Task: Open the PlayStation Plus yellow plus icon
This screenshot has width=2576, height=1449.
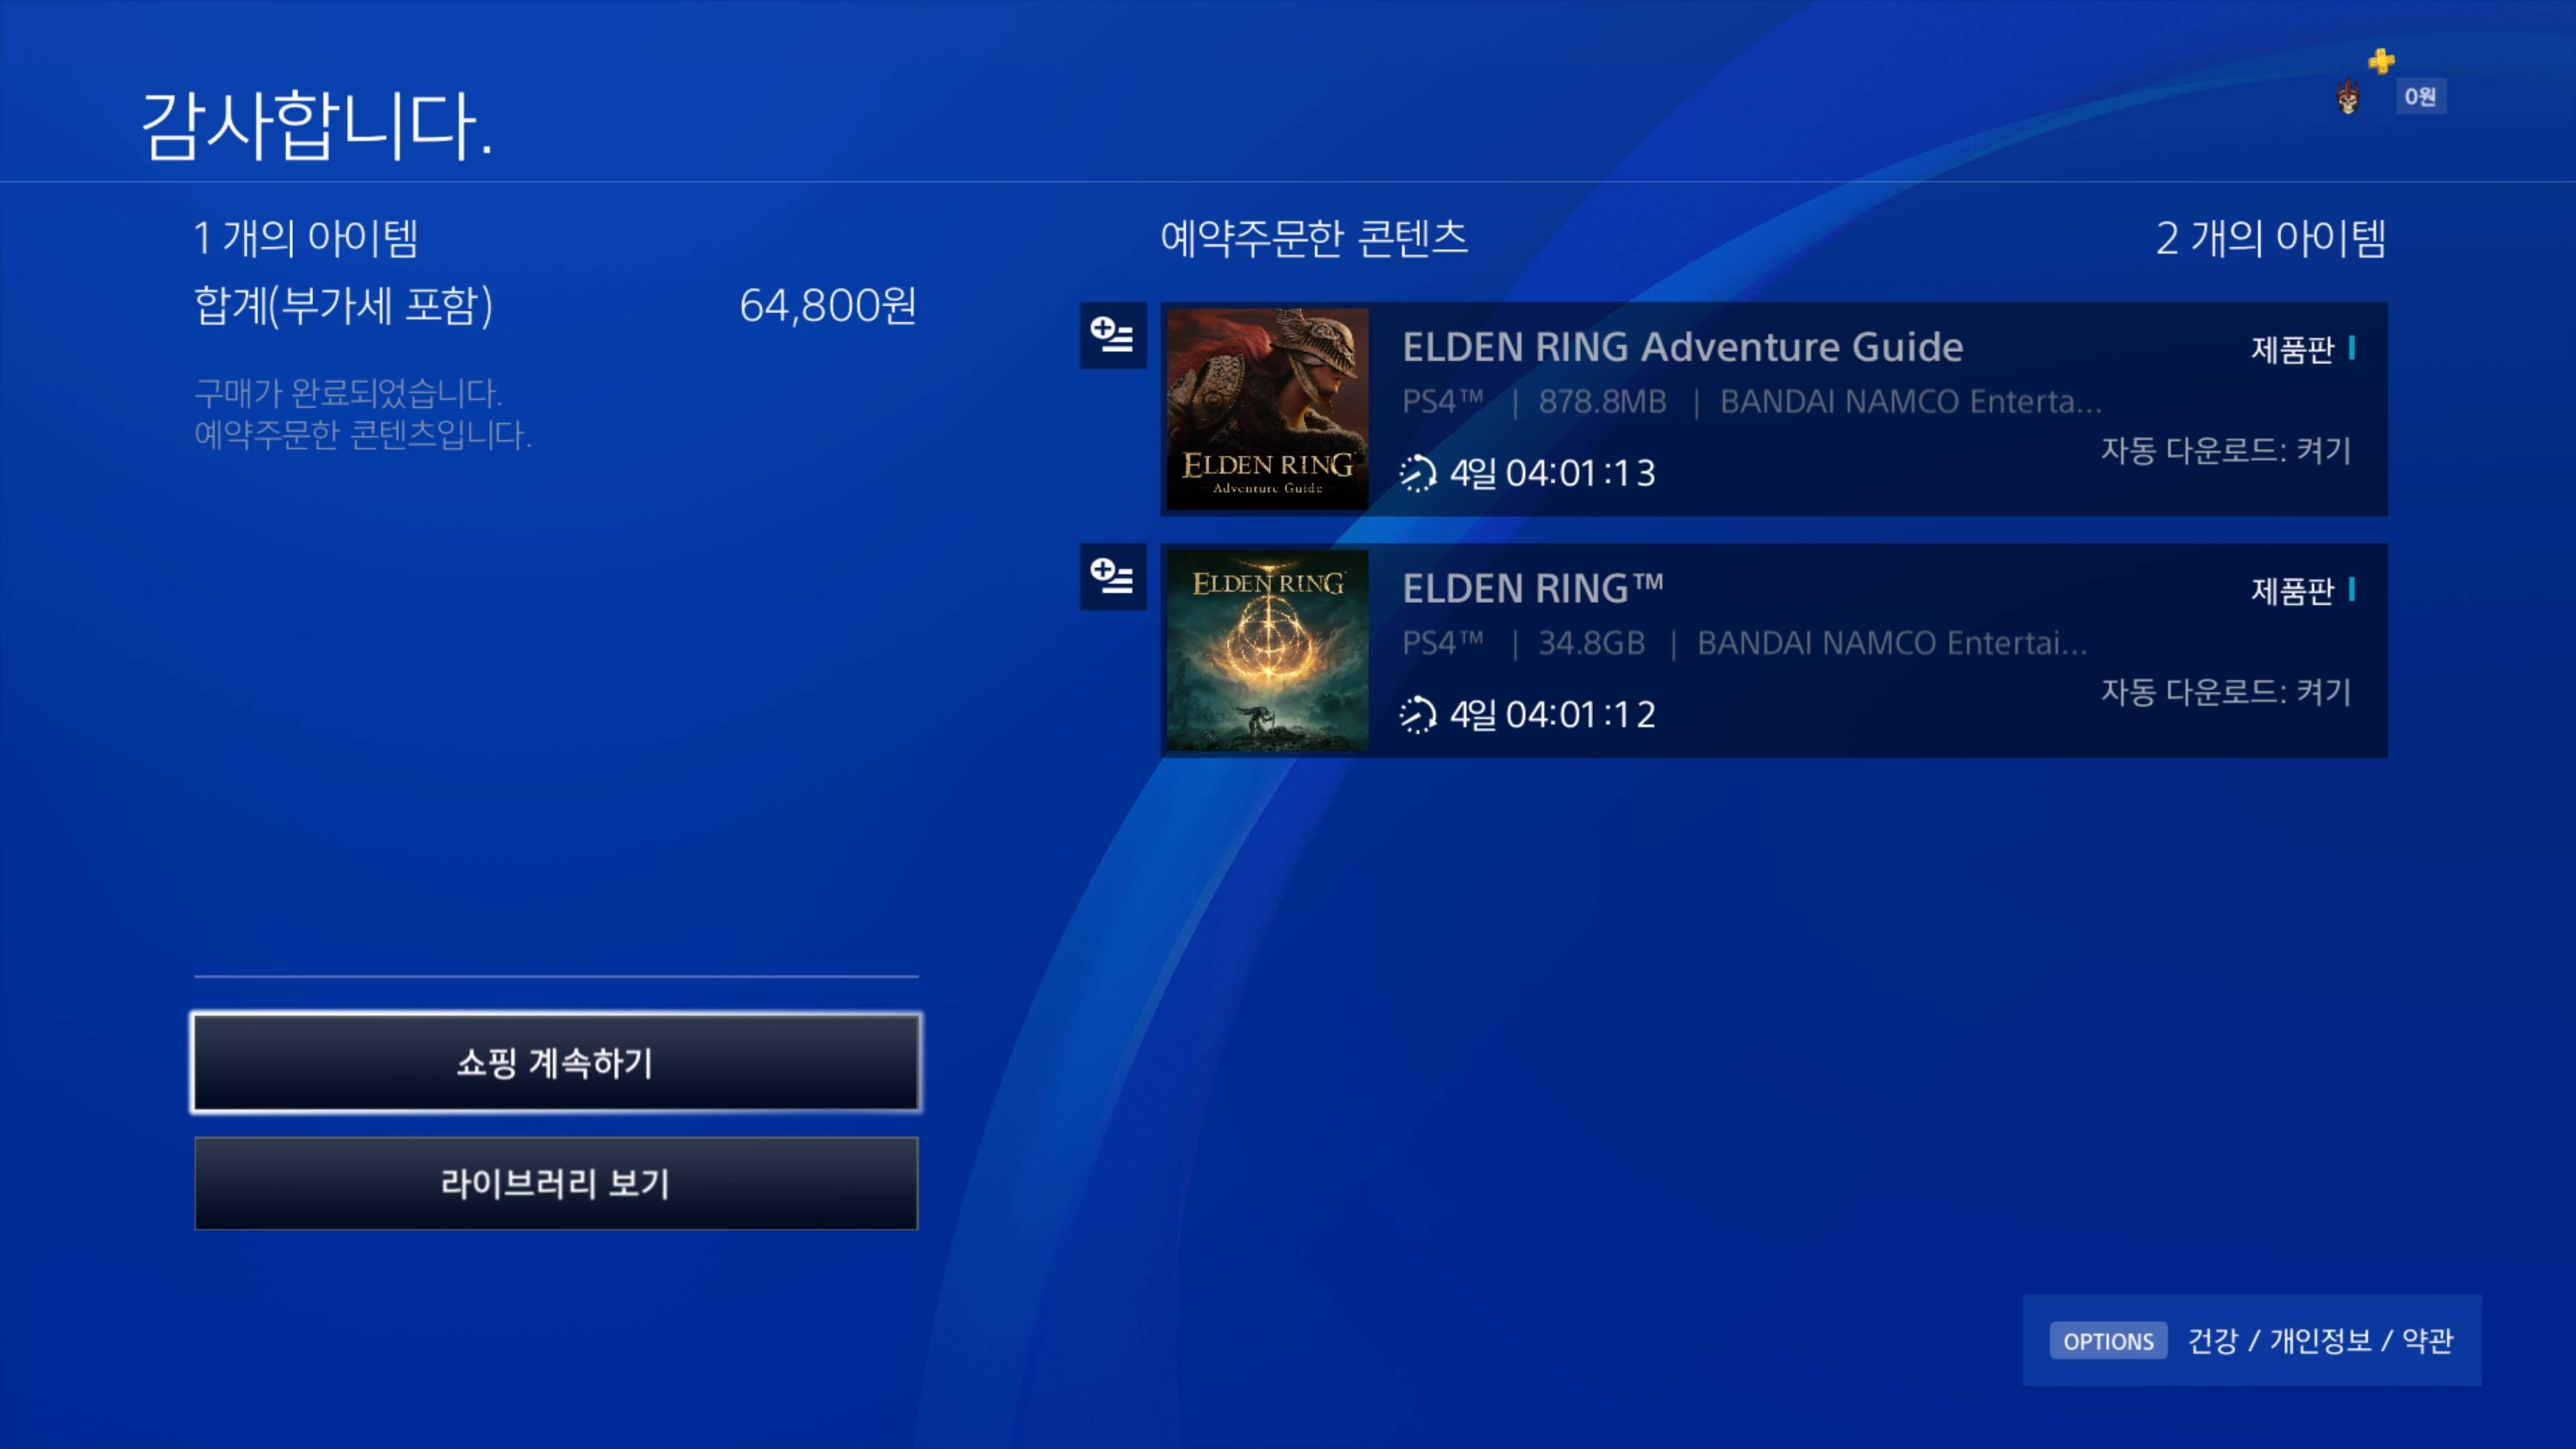Action: coord(2381,61)
